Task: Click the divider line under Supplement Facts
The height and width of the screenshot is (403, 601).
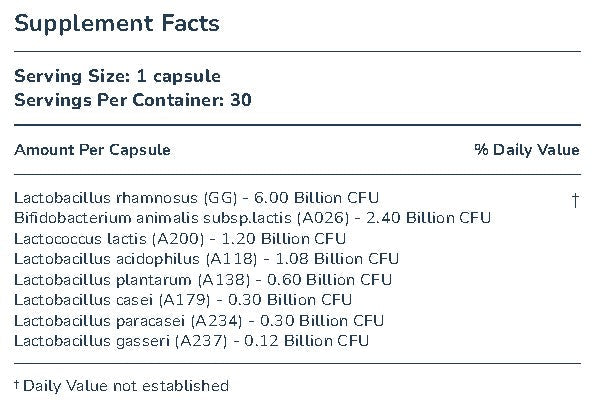Action: tap(297, 51)
